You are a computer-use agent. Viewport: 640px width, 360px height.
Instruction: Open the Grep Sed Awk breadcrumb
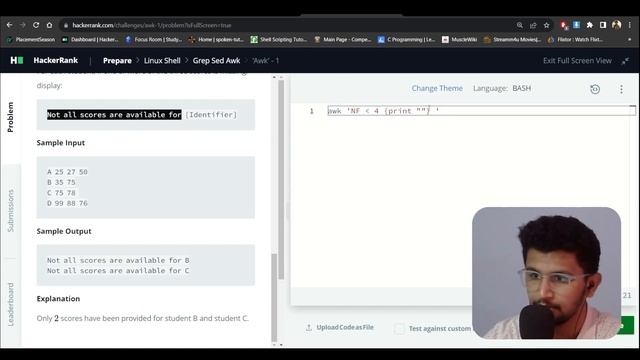pyautogui.click(x=216, y=60)
